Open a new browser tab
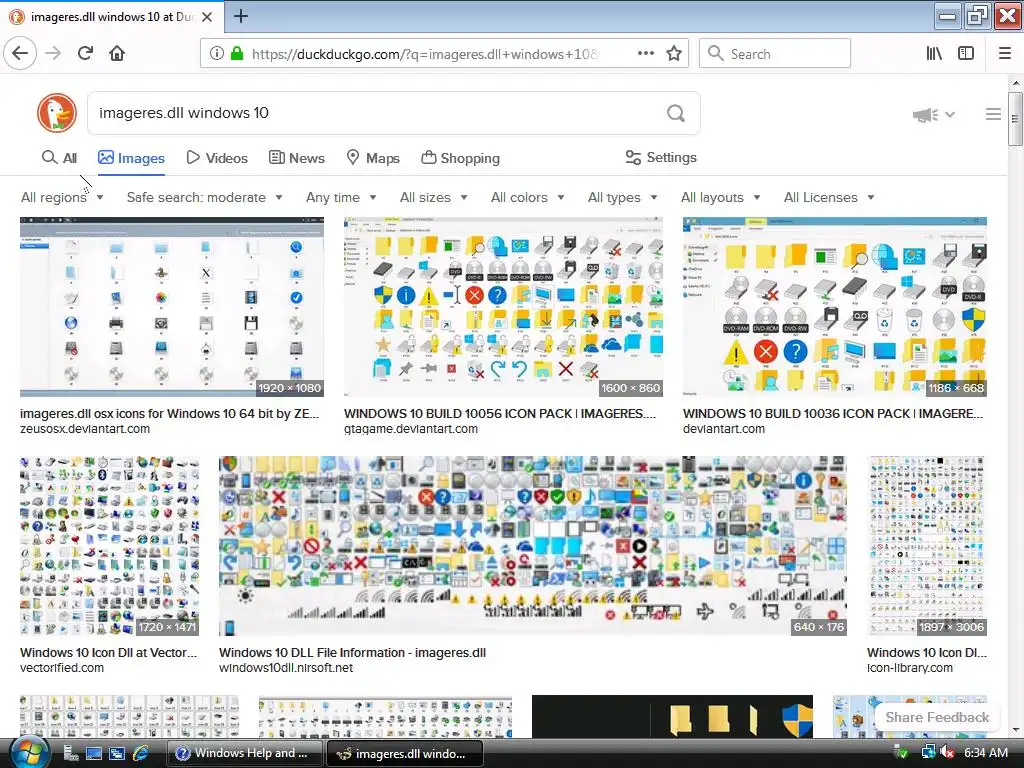Screen dimensions: 1024x768 [241, 16]
